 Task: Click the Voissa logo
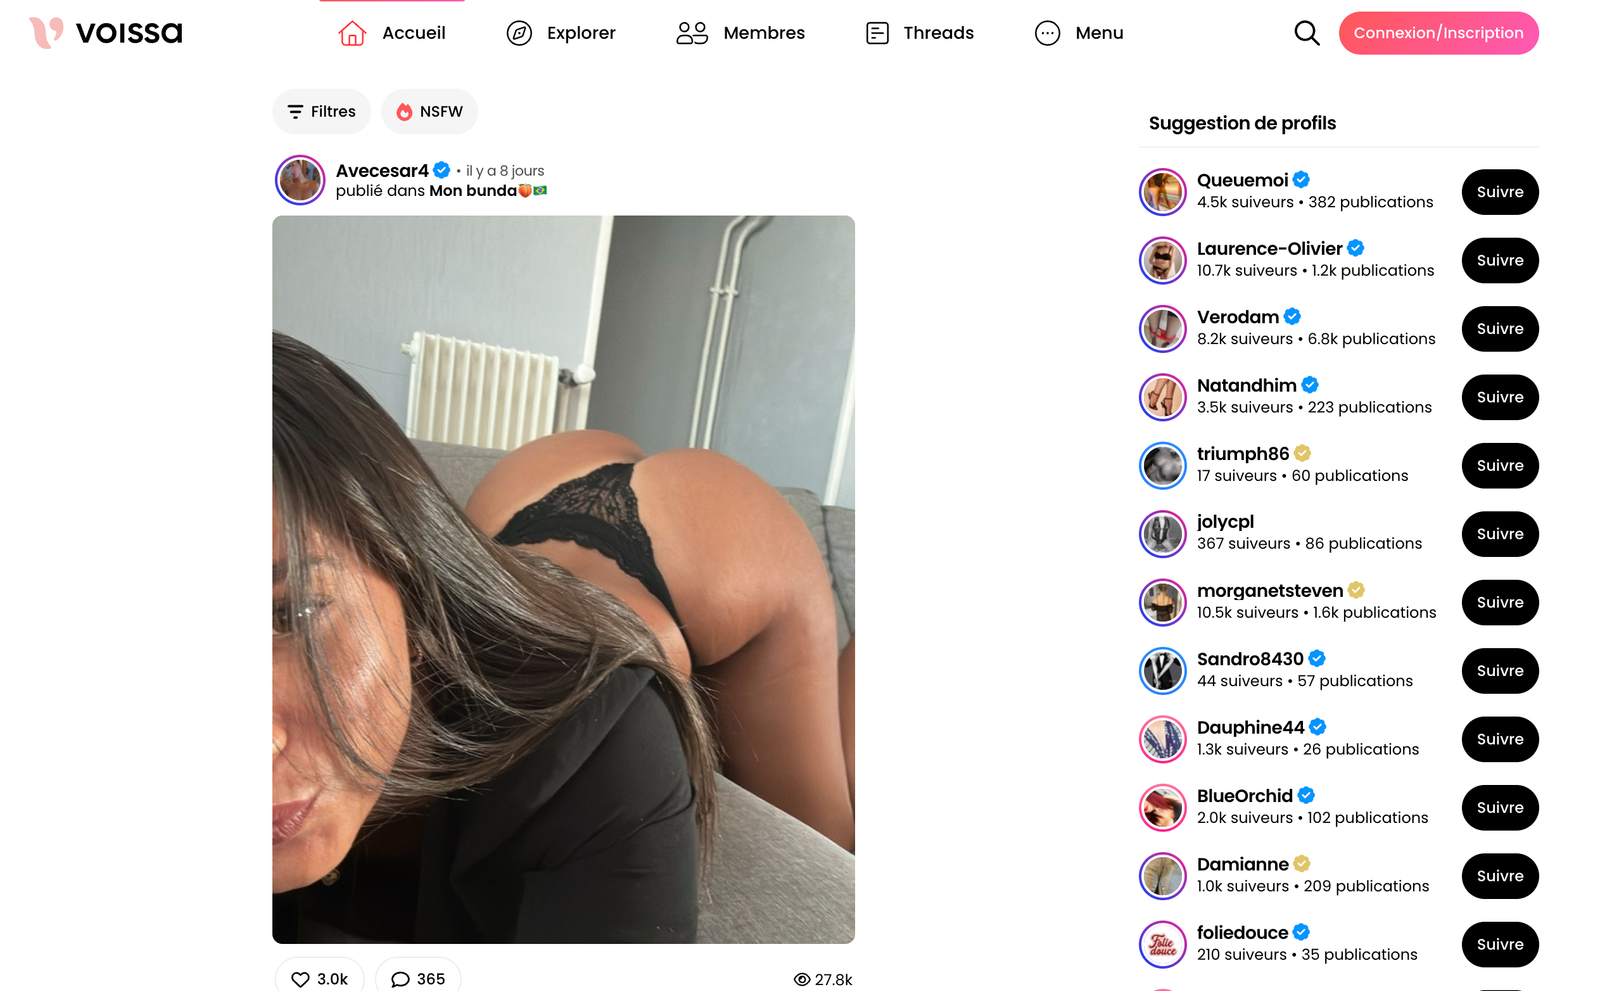[x=106, y=33]
